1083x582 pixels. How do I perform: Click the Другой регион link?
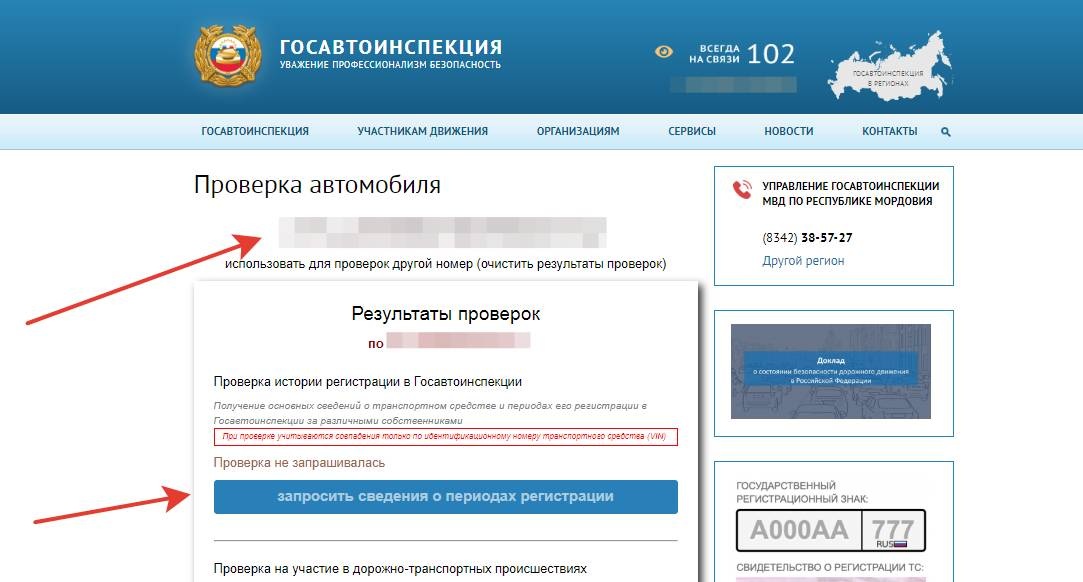click(x=803, y=261)
